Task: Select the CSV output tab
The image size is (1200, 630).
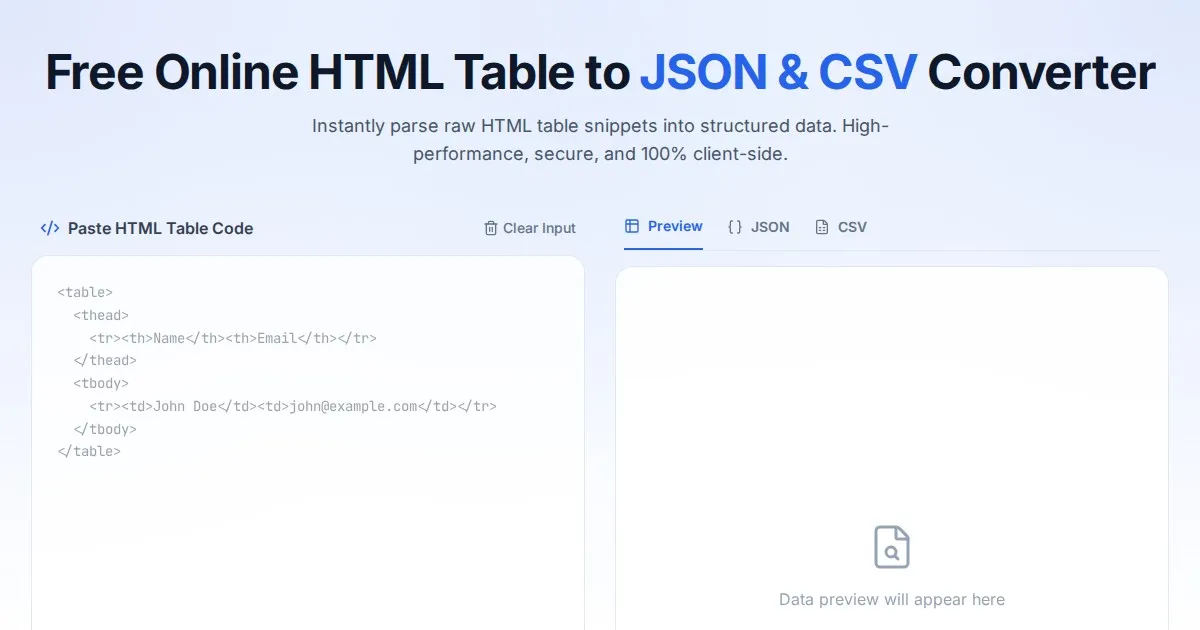Action: (841, 227)
